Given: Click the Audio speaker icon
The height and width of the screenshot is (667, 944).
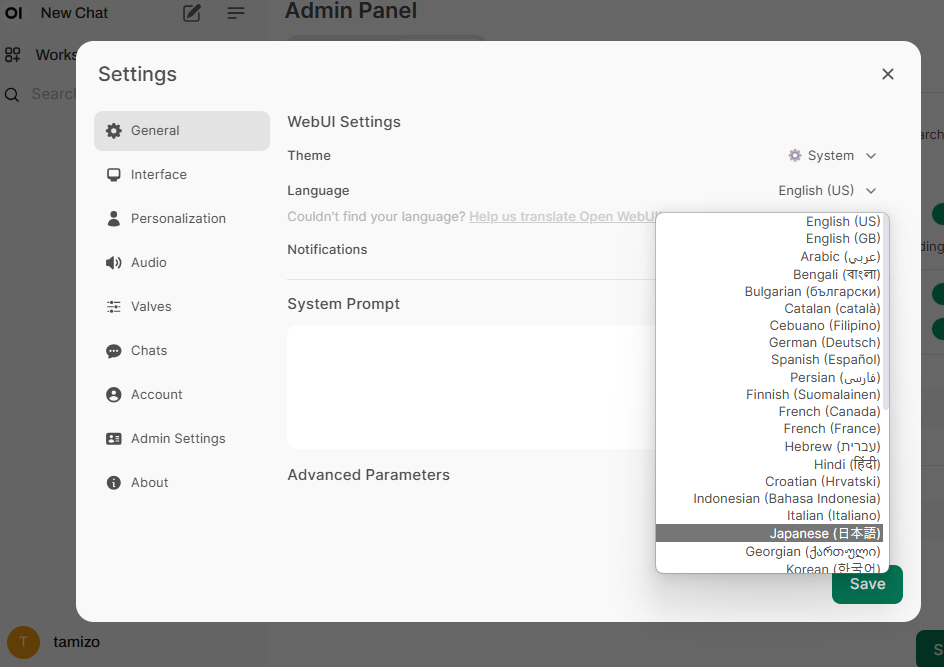Looking at the screenshot, I should [114, 263].
